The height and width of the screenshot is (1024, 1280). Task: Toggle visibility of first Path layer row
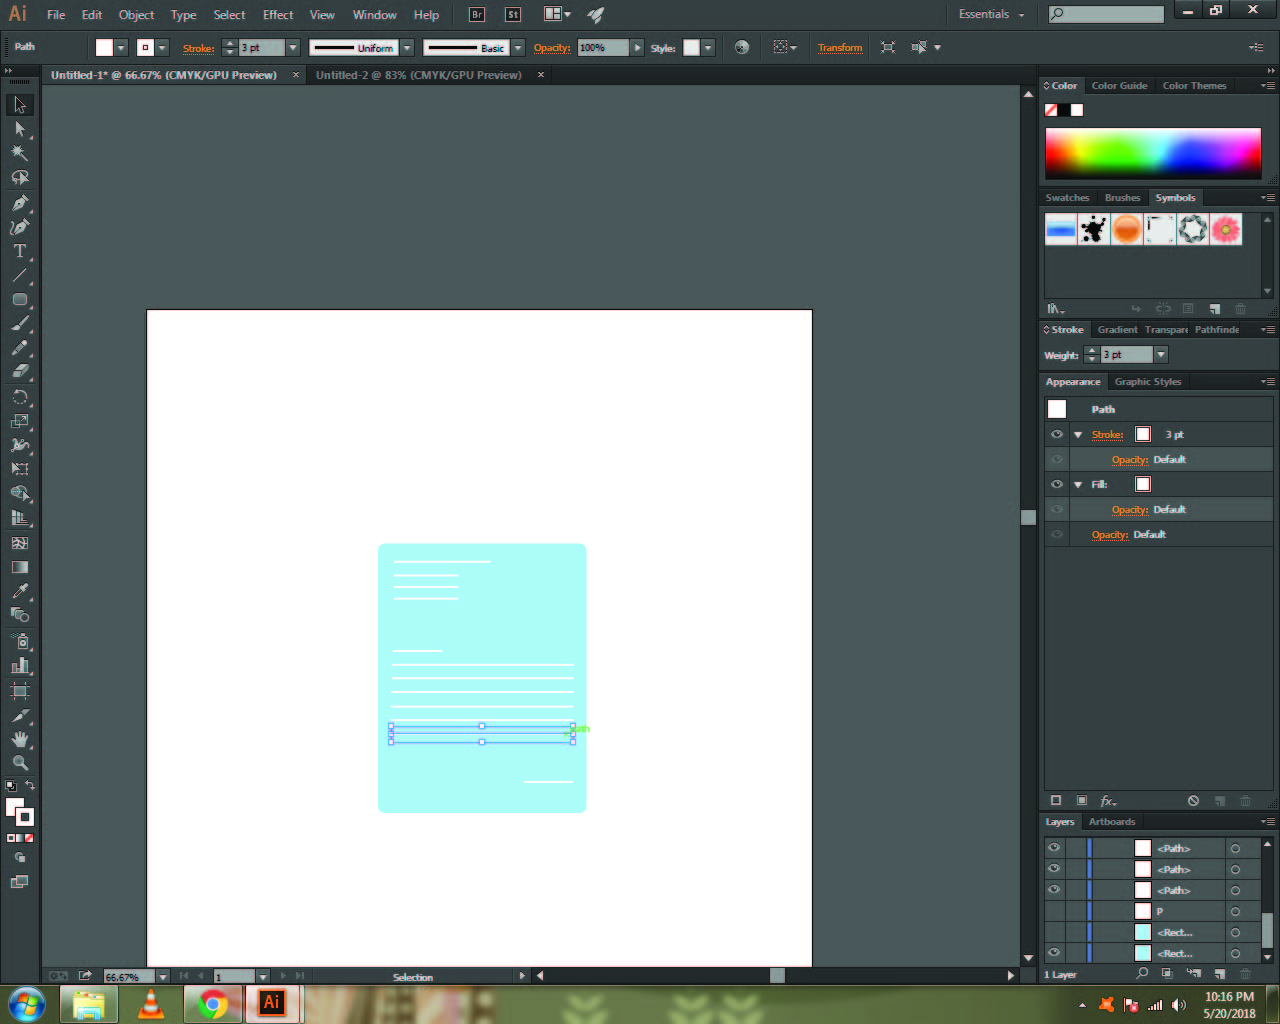1054,848
